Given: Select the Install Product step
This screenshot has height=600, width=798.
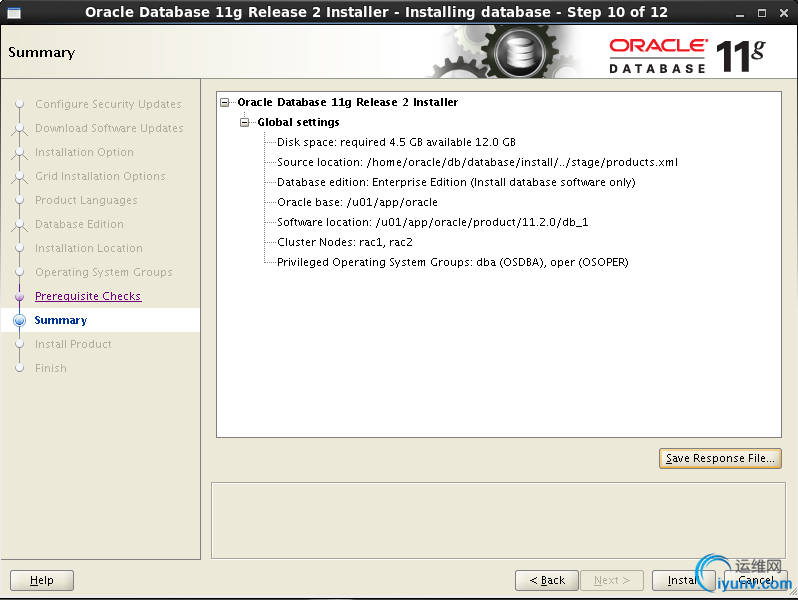Looking at the screenshot, I should pyautogui.click(x=73, y=344).
